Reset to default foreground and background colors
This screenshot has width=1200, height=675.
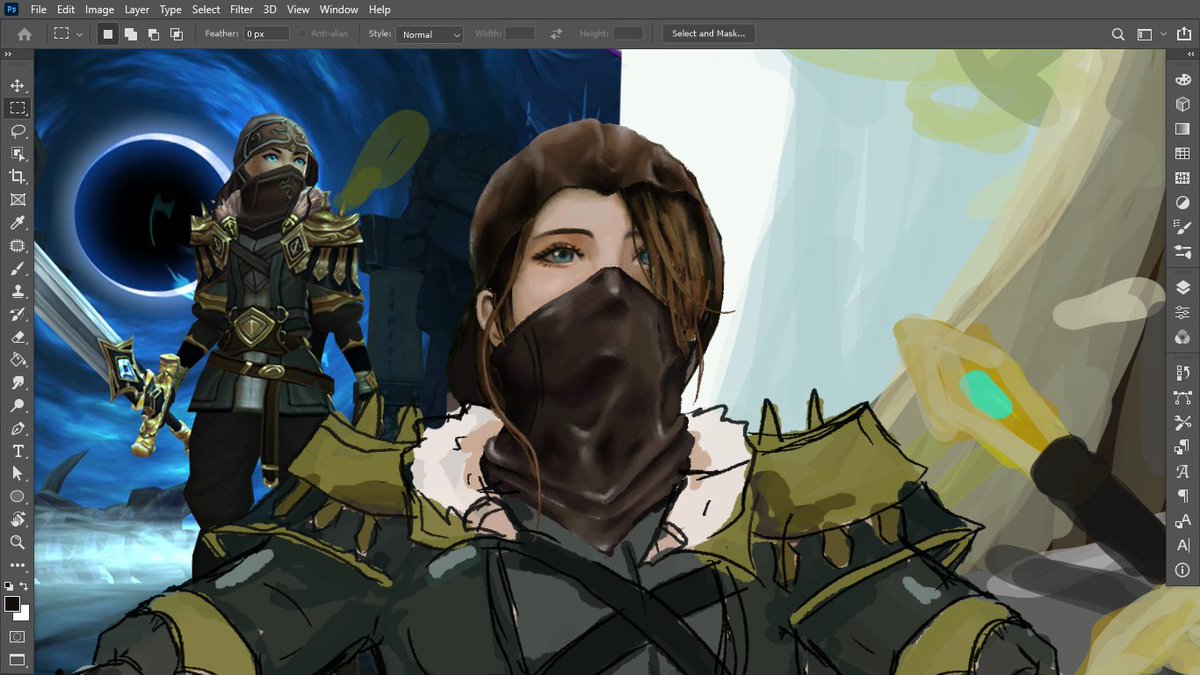click(9, 586)
